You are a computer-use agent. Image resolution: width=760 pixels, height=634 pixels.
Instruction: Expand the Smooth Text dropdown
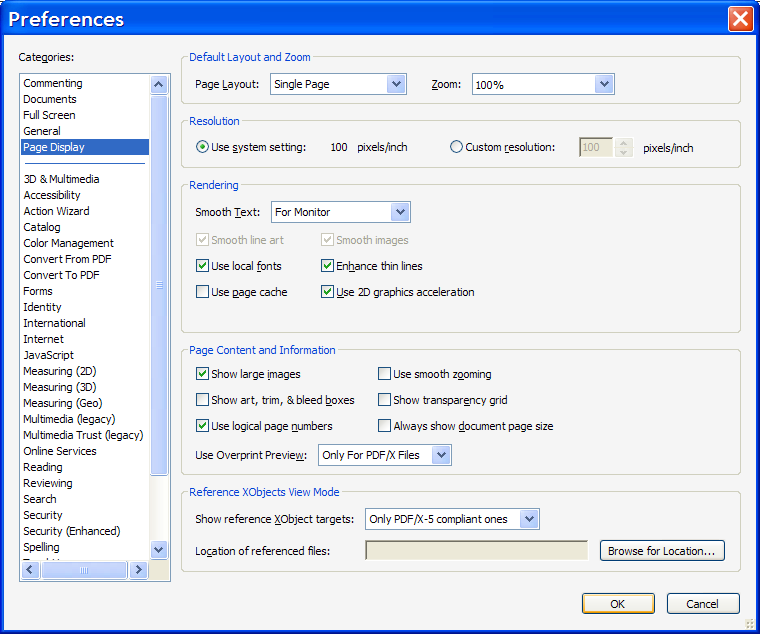click(400, 212)
